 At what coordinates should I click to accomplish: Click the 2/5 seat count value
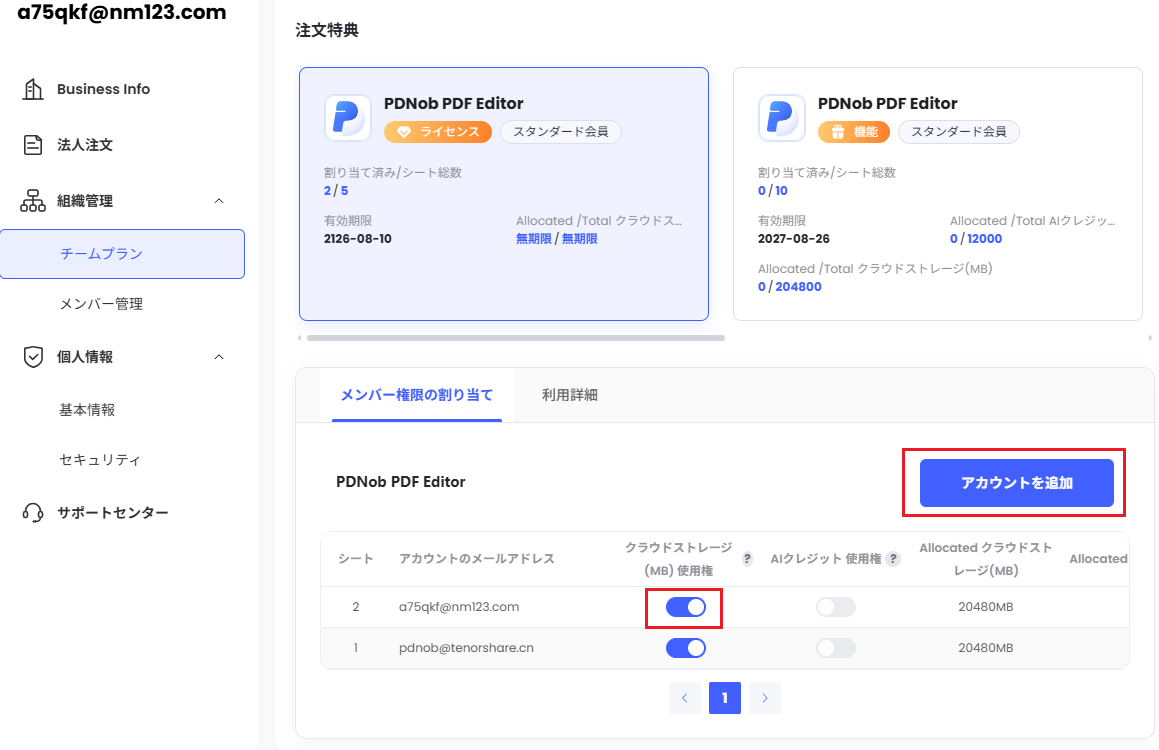click(x=336, y=191)
